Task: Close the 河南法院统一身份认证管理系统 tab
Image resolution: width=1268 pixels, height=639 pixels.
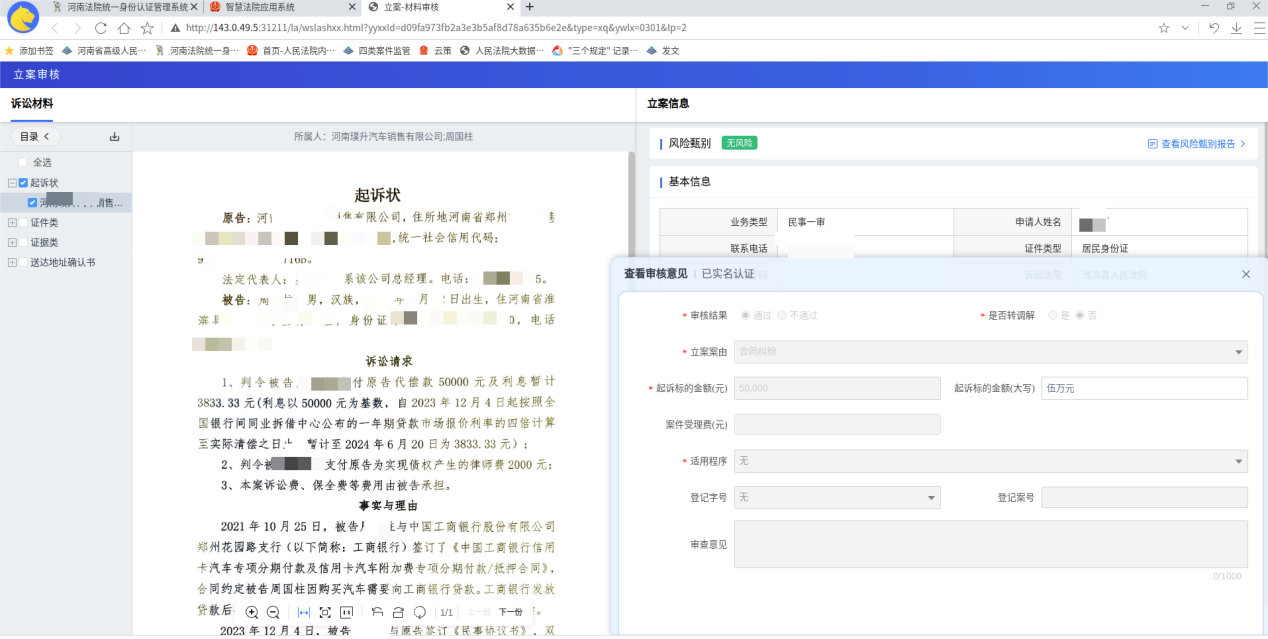Action: point(192,7)
